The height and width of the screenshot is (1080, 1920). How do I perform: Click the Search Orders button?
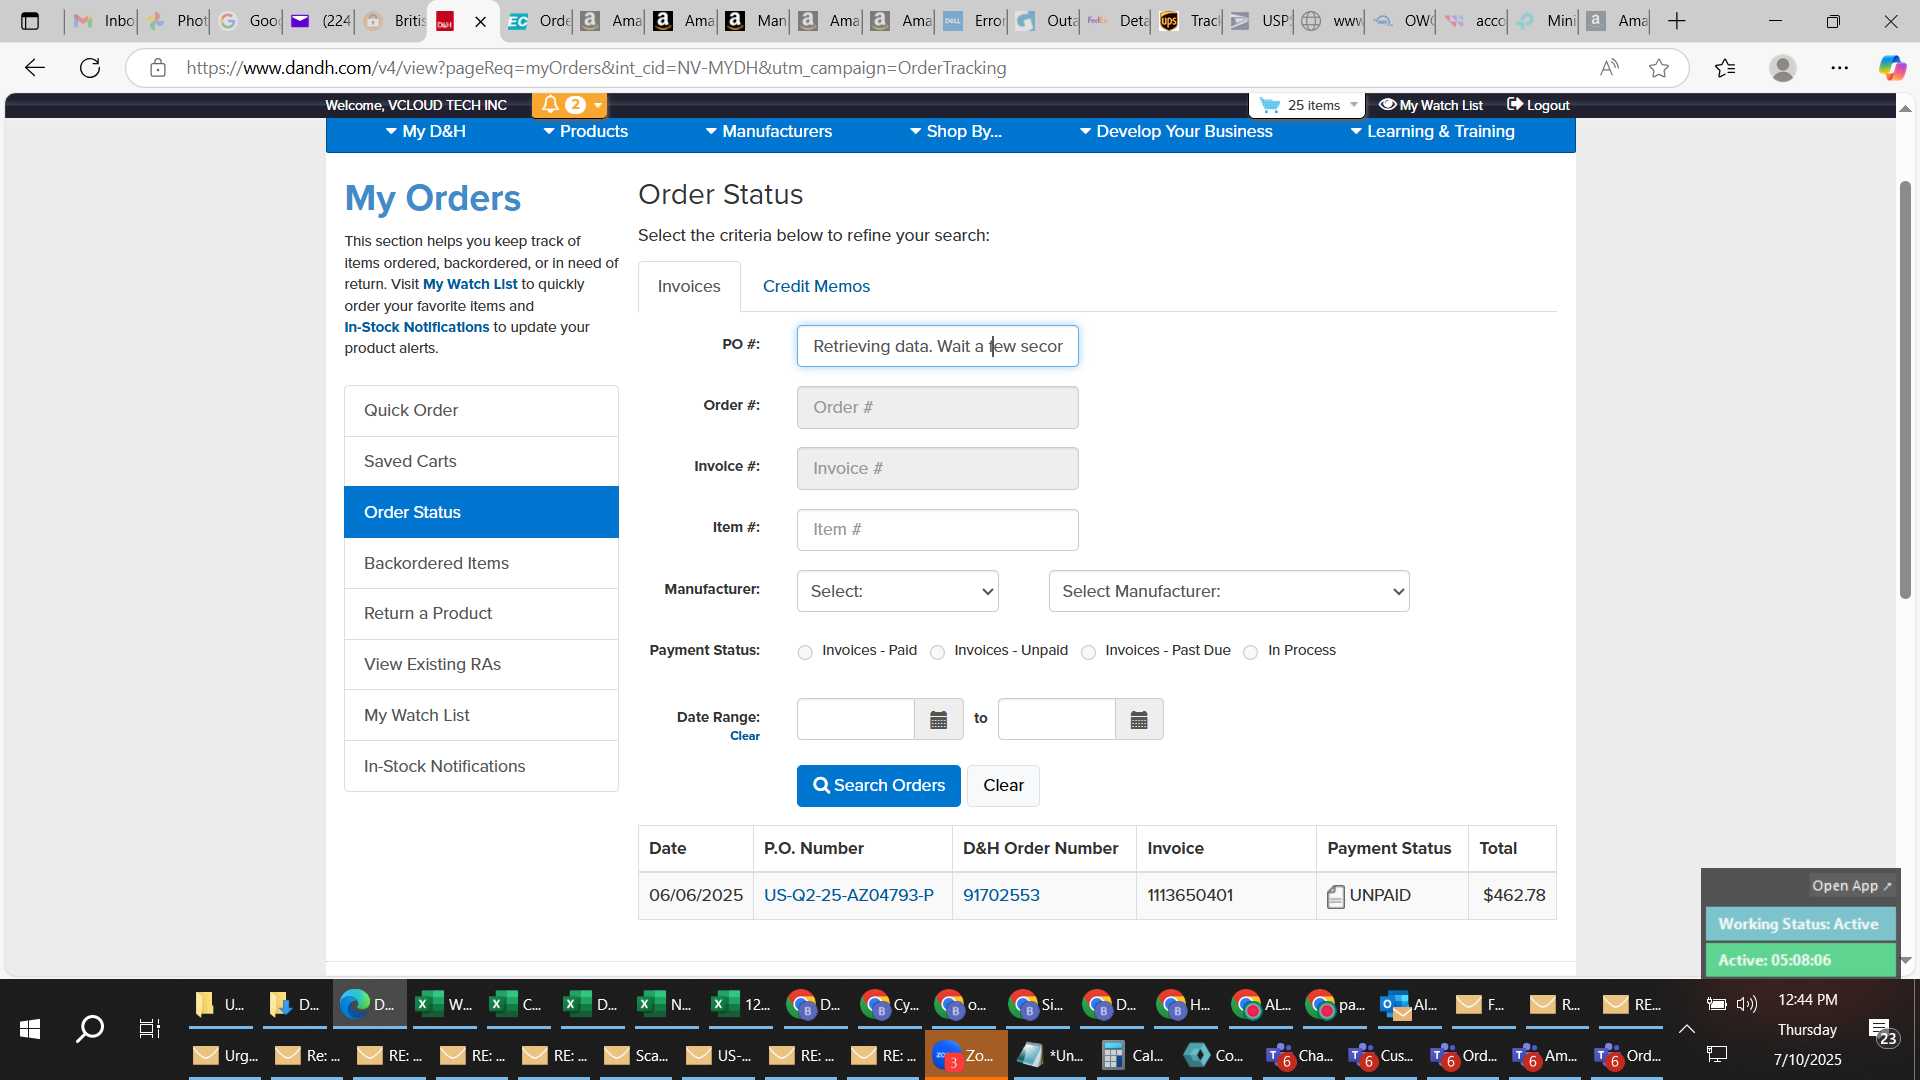(x=878, y=786)
